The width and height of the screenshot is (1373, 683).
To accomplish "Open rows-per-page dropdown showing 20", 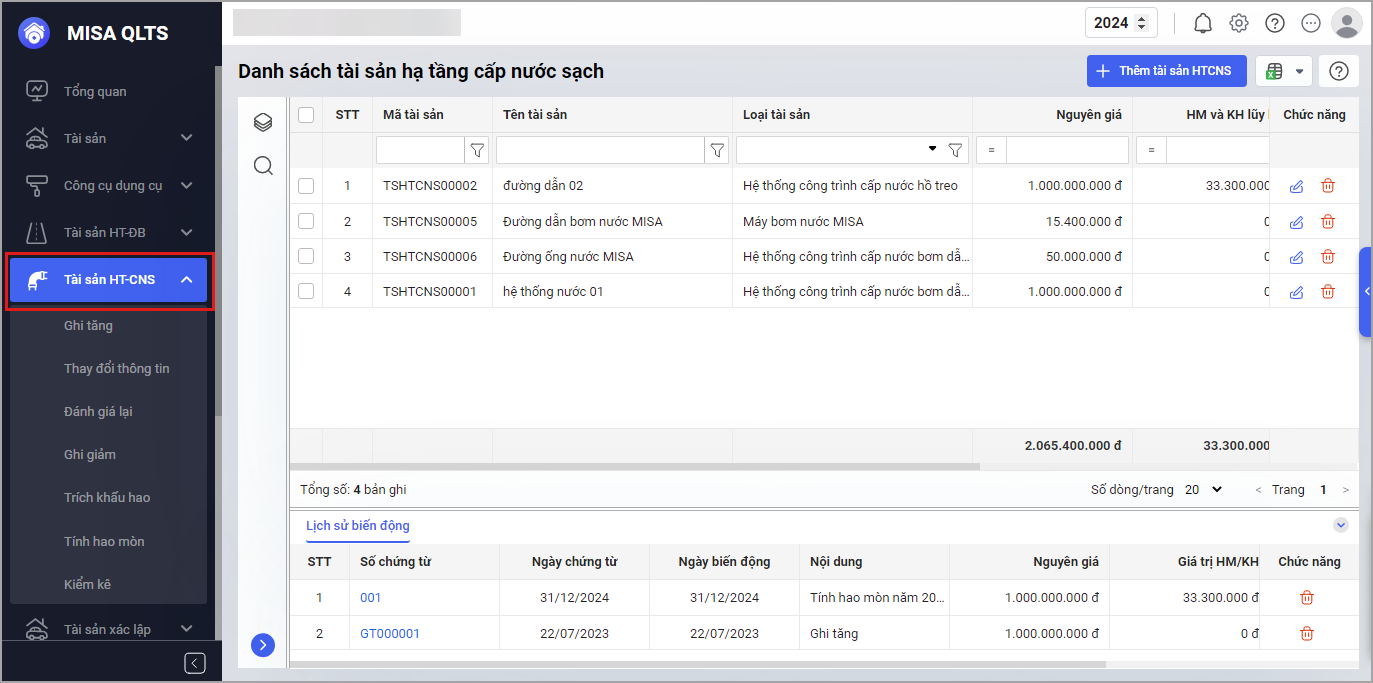I will point(1203,490).
